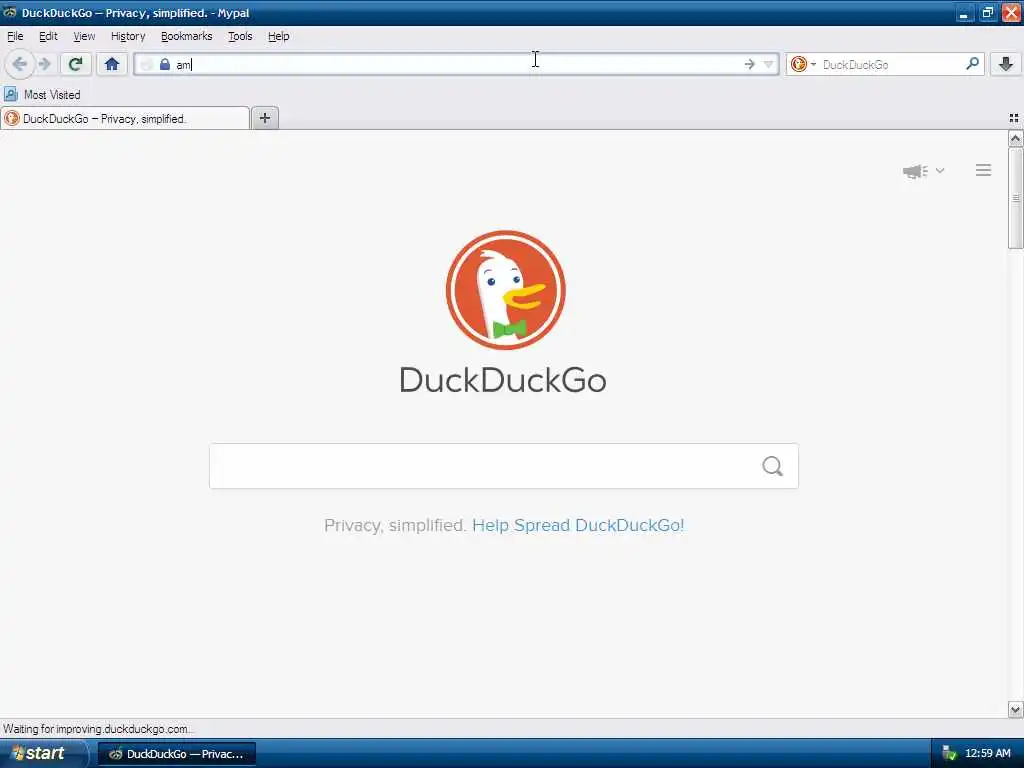
Task: Select the DuckDuckGo taskbar window button
Action: 176,754
